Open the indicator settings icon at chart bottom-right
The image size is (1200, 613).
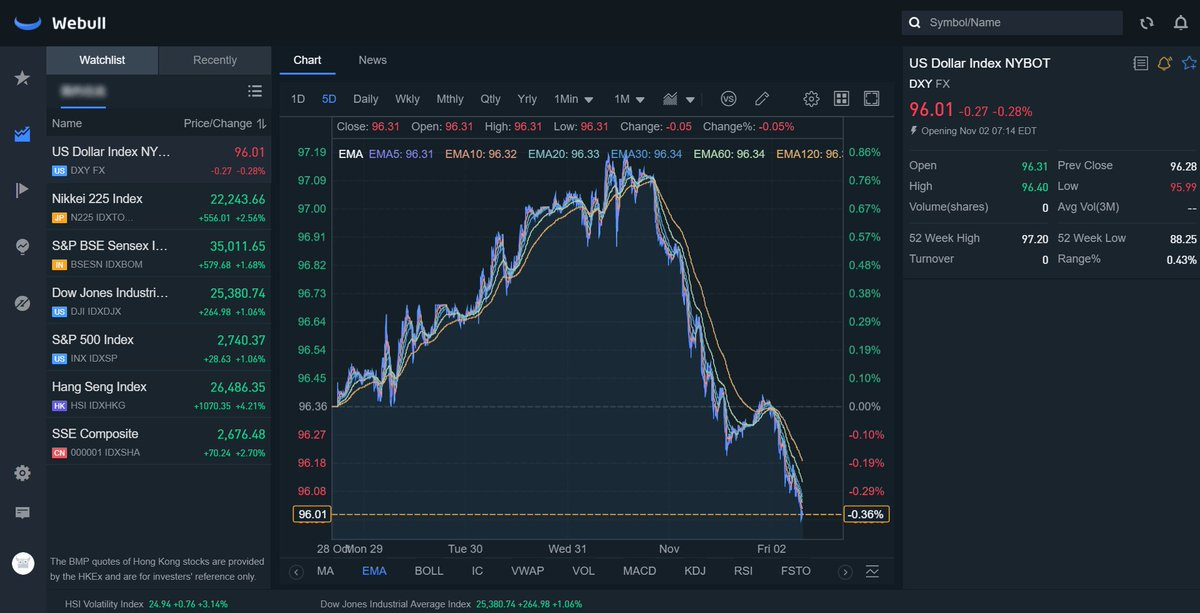pyautogui.click(x=872, y=571)
